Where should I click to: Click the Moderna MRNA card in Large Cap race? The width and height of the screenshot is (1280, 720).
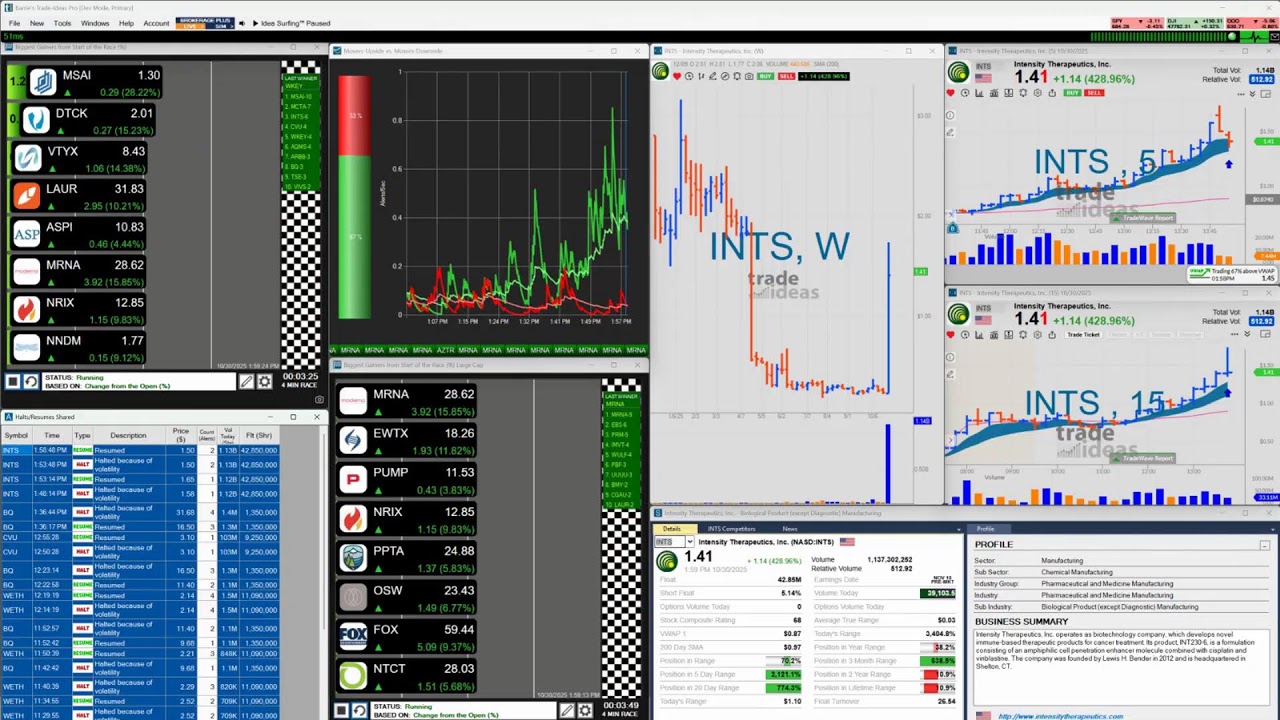[406, 401]
